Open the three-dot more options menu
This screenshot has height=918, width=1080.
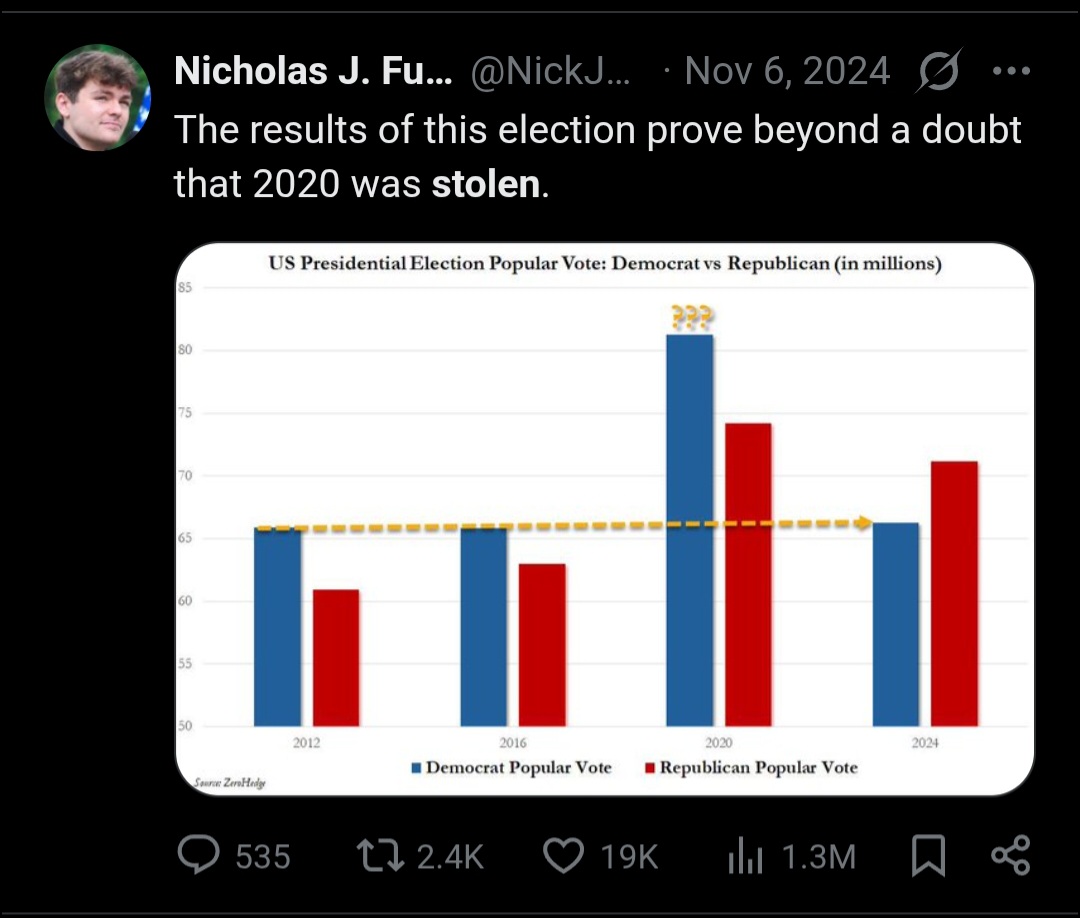[1011, 70]
